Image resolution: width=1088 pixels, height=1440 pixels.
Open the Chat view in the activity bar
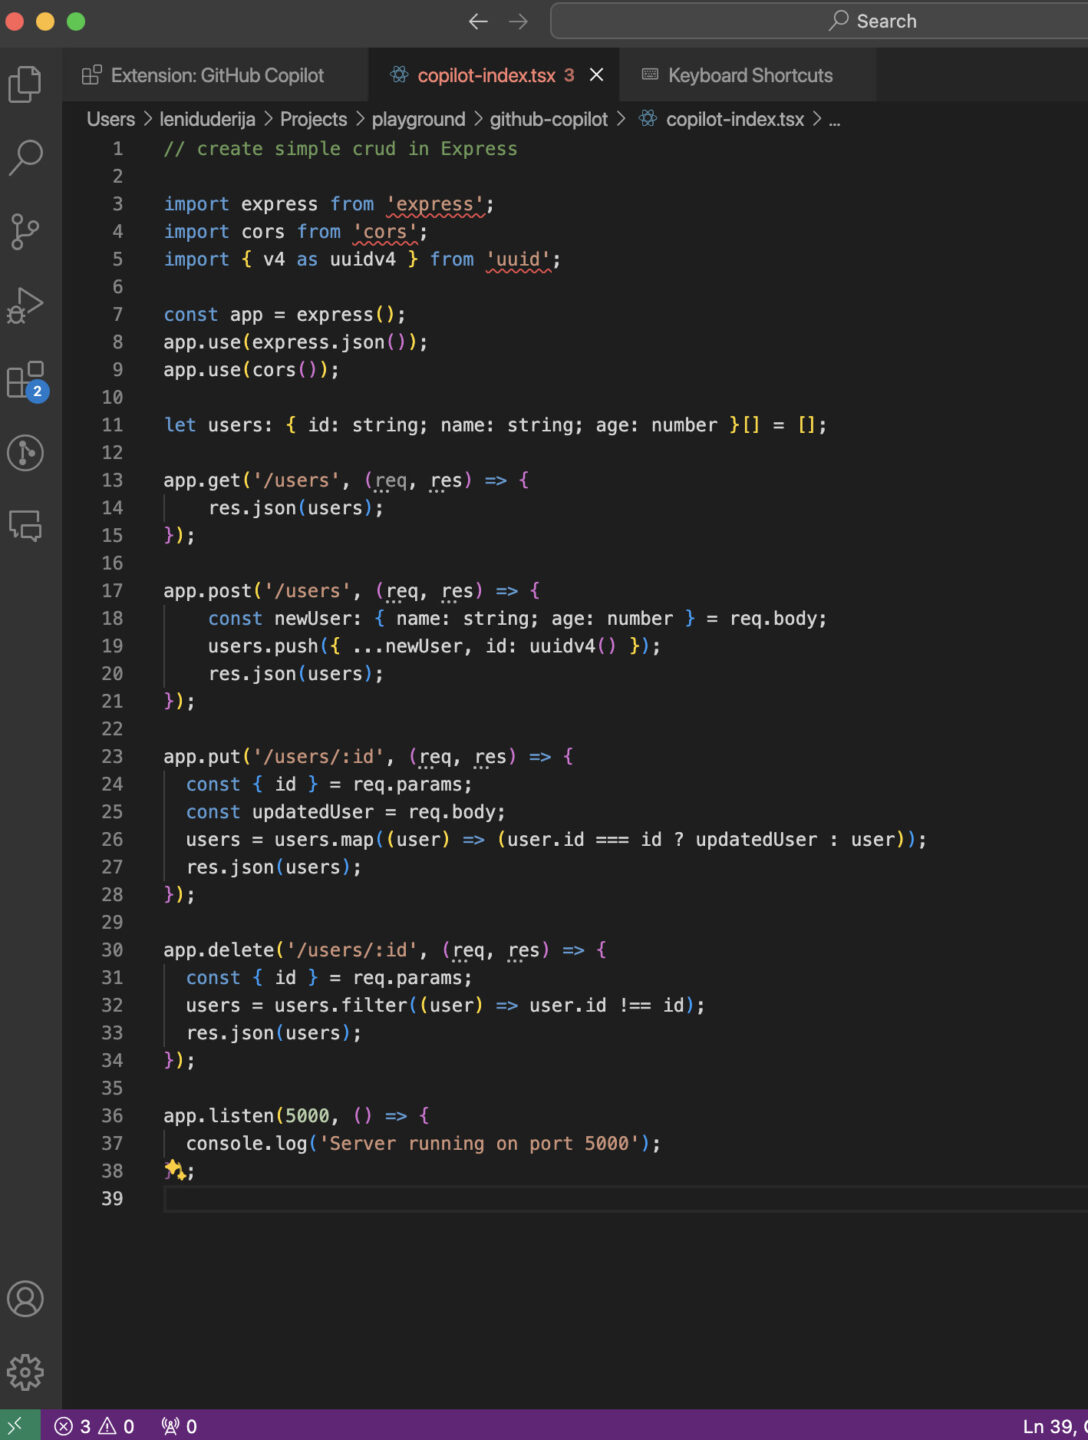click(26, 526)
